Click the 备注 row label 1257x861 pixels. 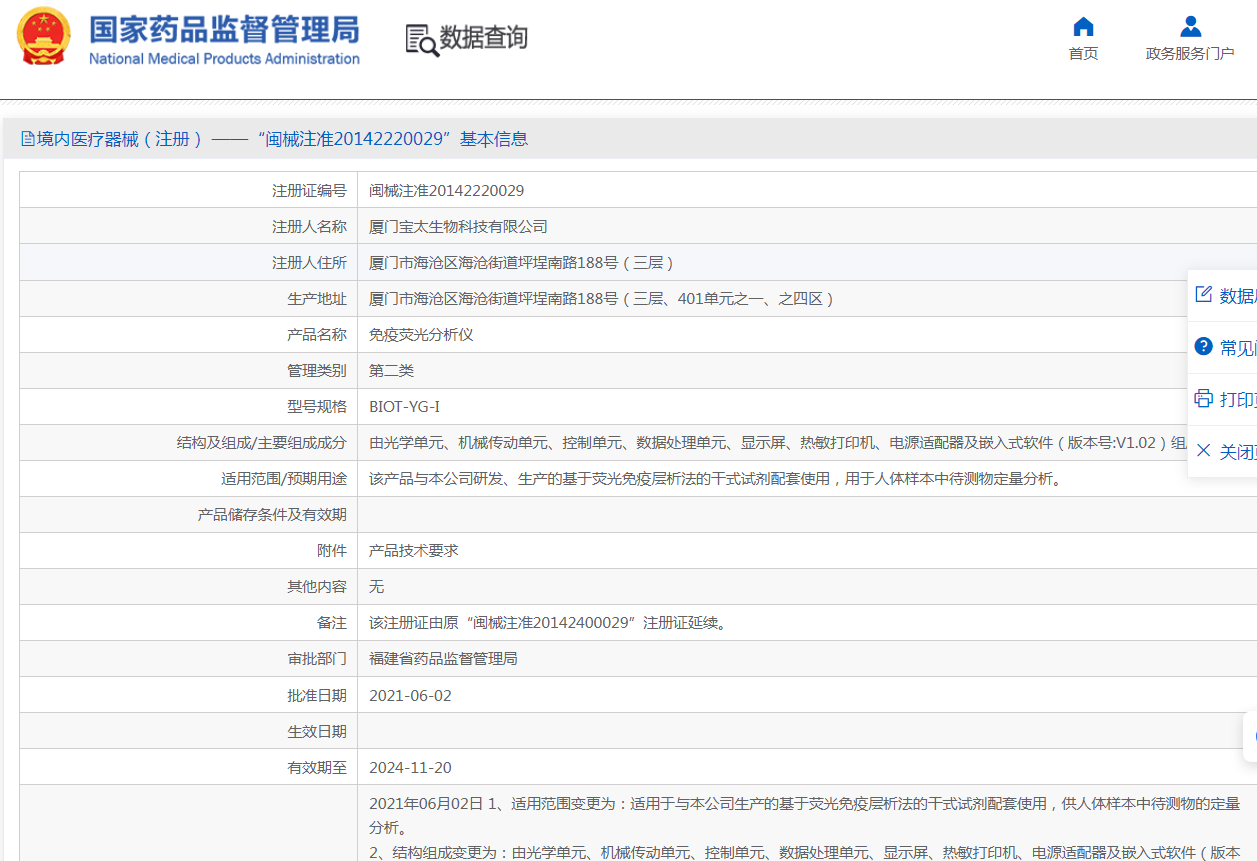point(332,623)
